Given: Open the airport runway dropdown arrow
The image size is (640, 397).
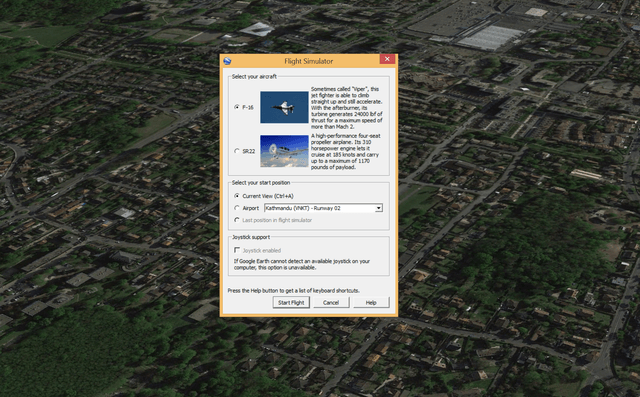Looking at the screenshot, I should [379, 208].
